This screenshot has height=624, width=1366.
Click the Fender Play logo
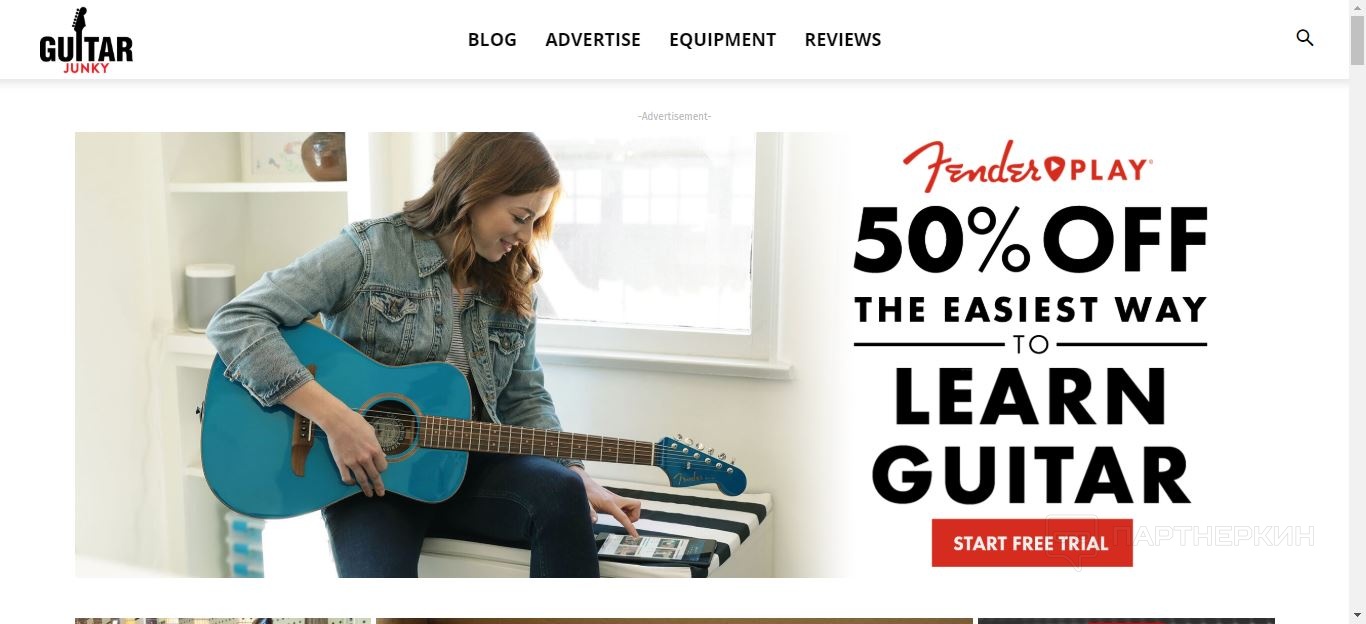pyautogui.click(x=1027, y=165)
